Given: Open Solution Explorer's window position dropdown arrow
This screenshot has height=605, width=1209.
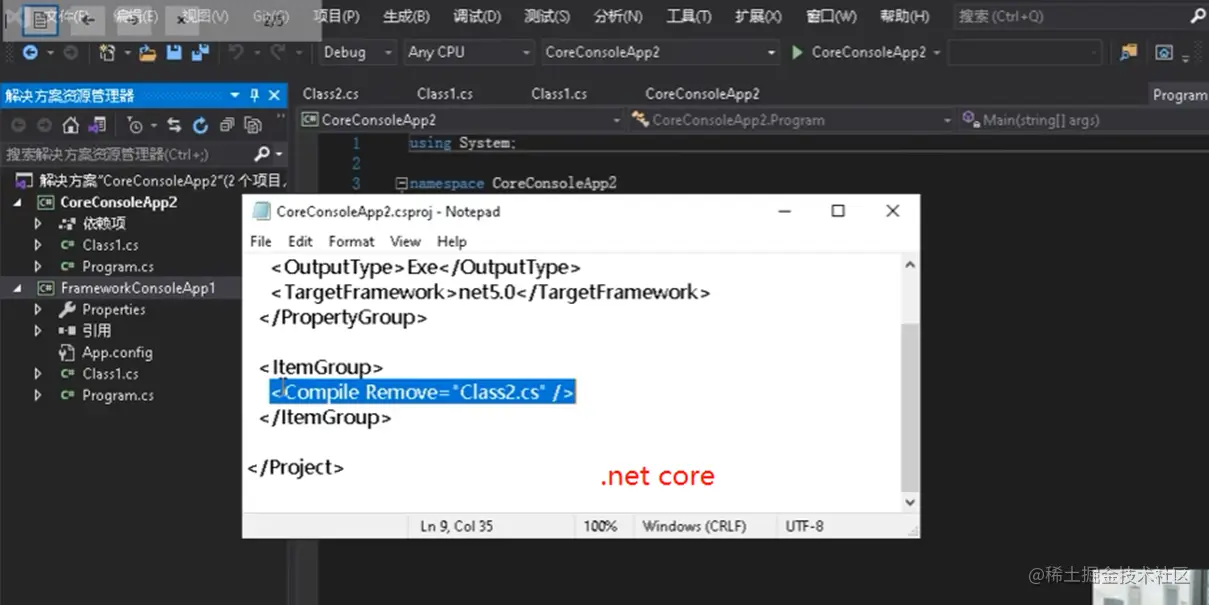Looking at the screenshot, I should (x=235, y=95).
